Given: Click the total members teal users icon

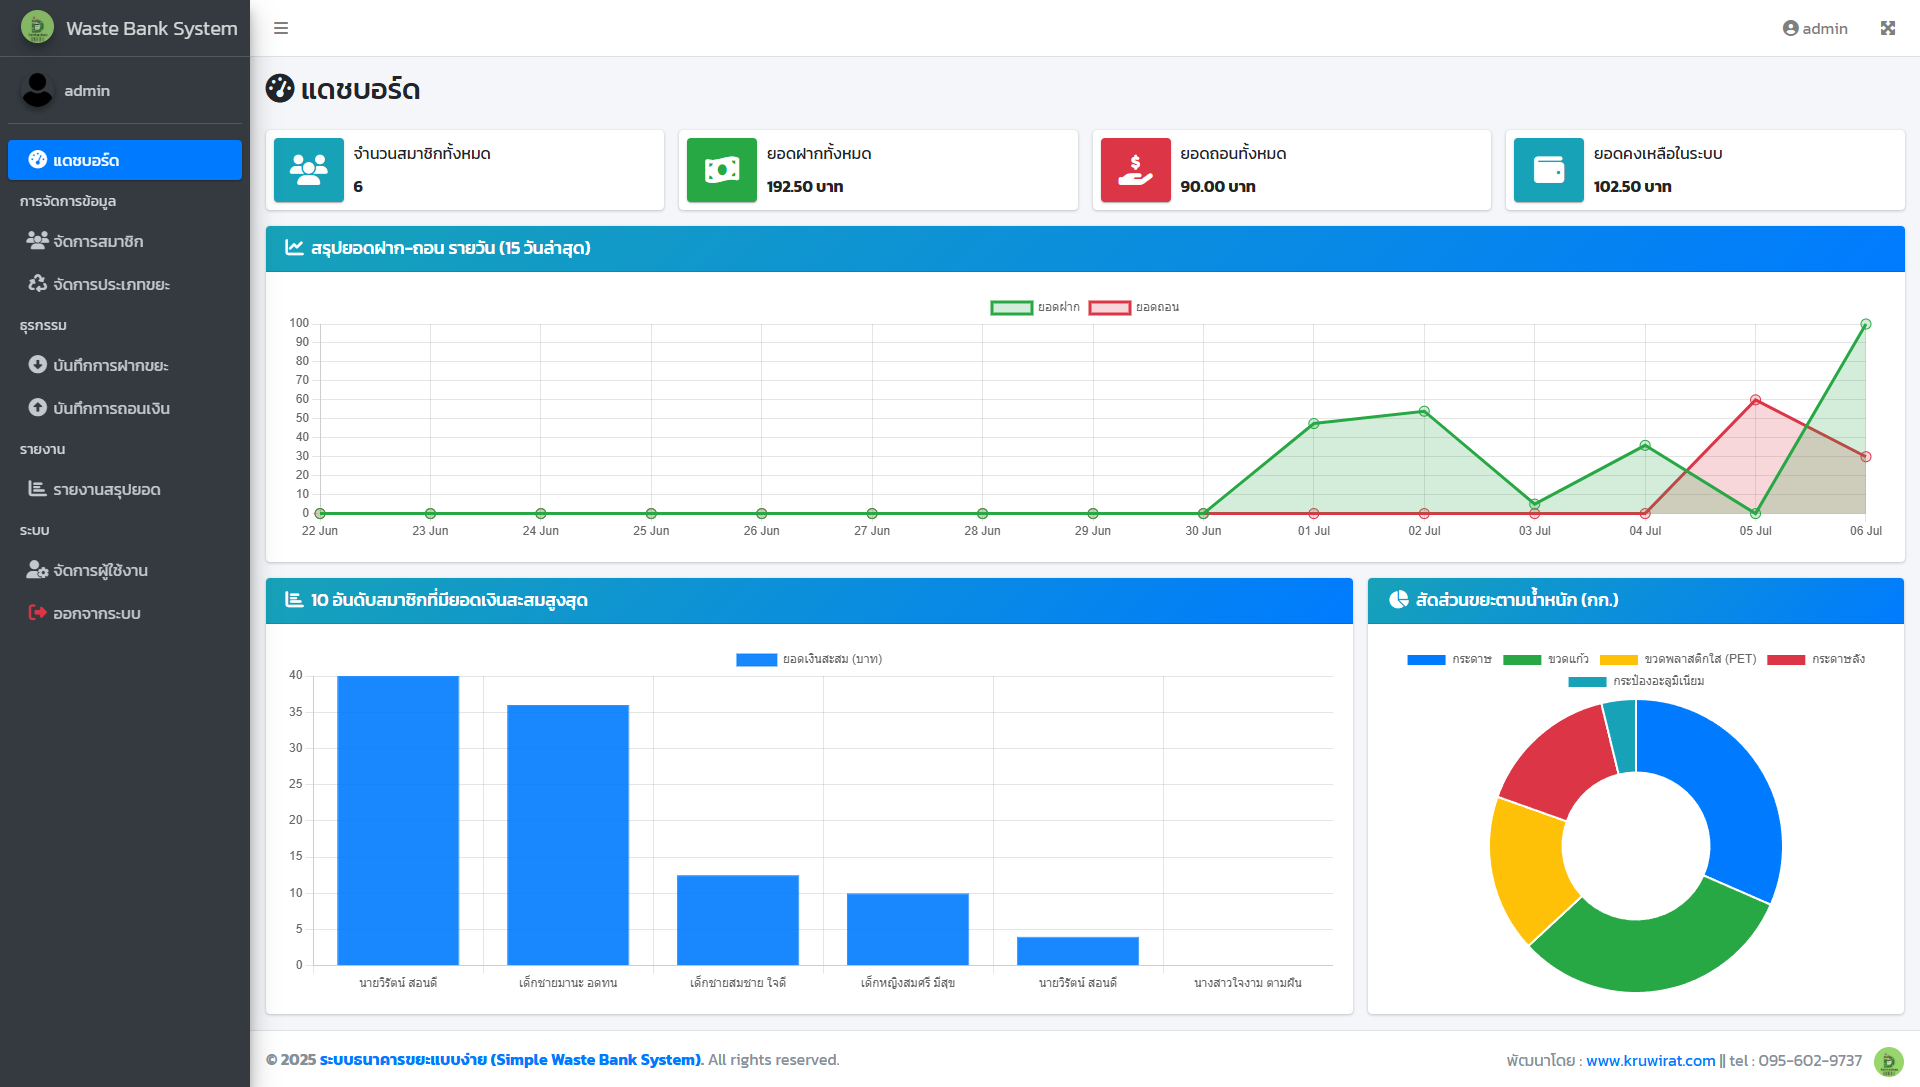Looking at the screenshot, I should click(308, 170).
